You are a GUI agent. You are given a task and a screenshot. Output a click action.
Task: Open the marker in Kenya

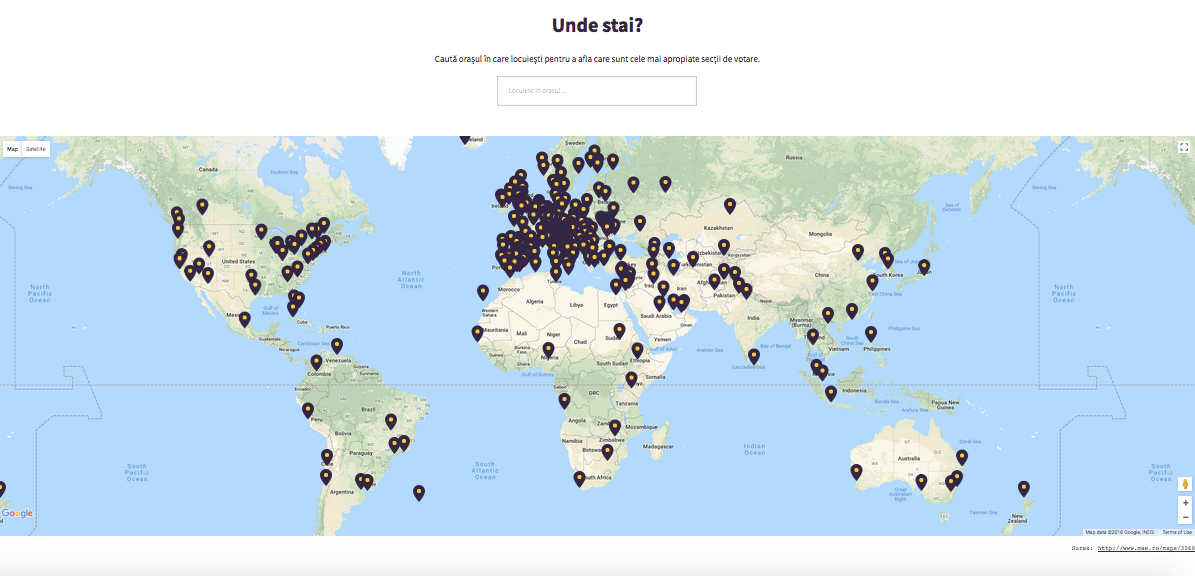[x=632, y=379]
